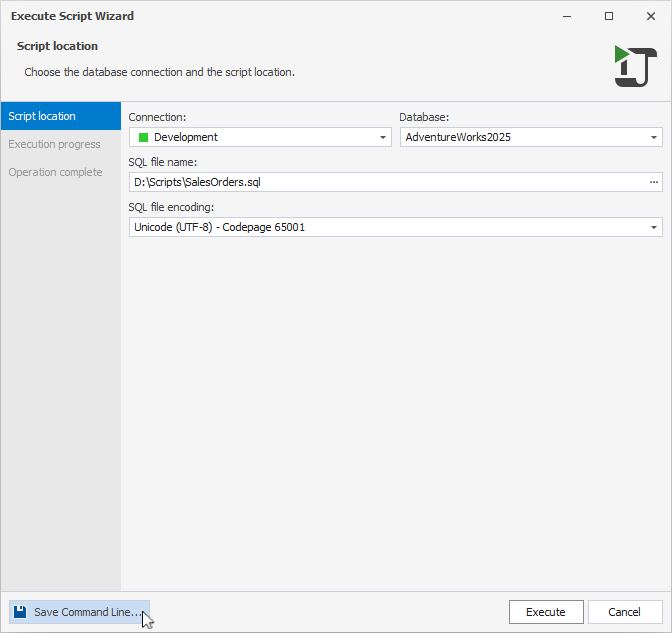Click the Execute Script wizard logo icon
The width and height of the screenshot is (672, 633).
pyautogui.click(x=636, y=66)
